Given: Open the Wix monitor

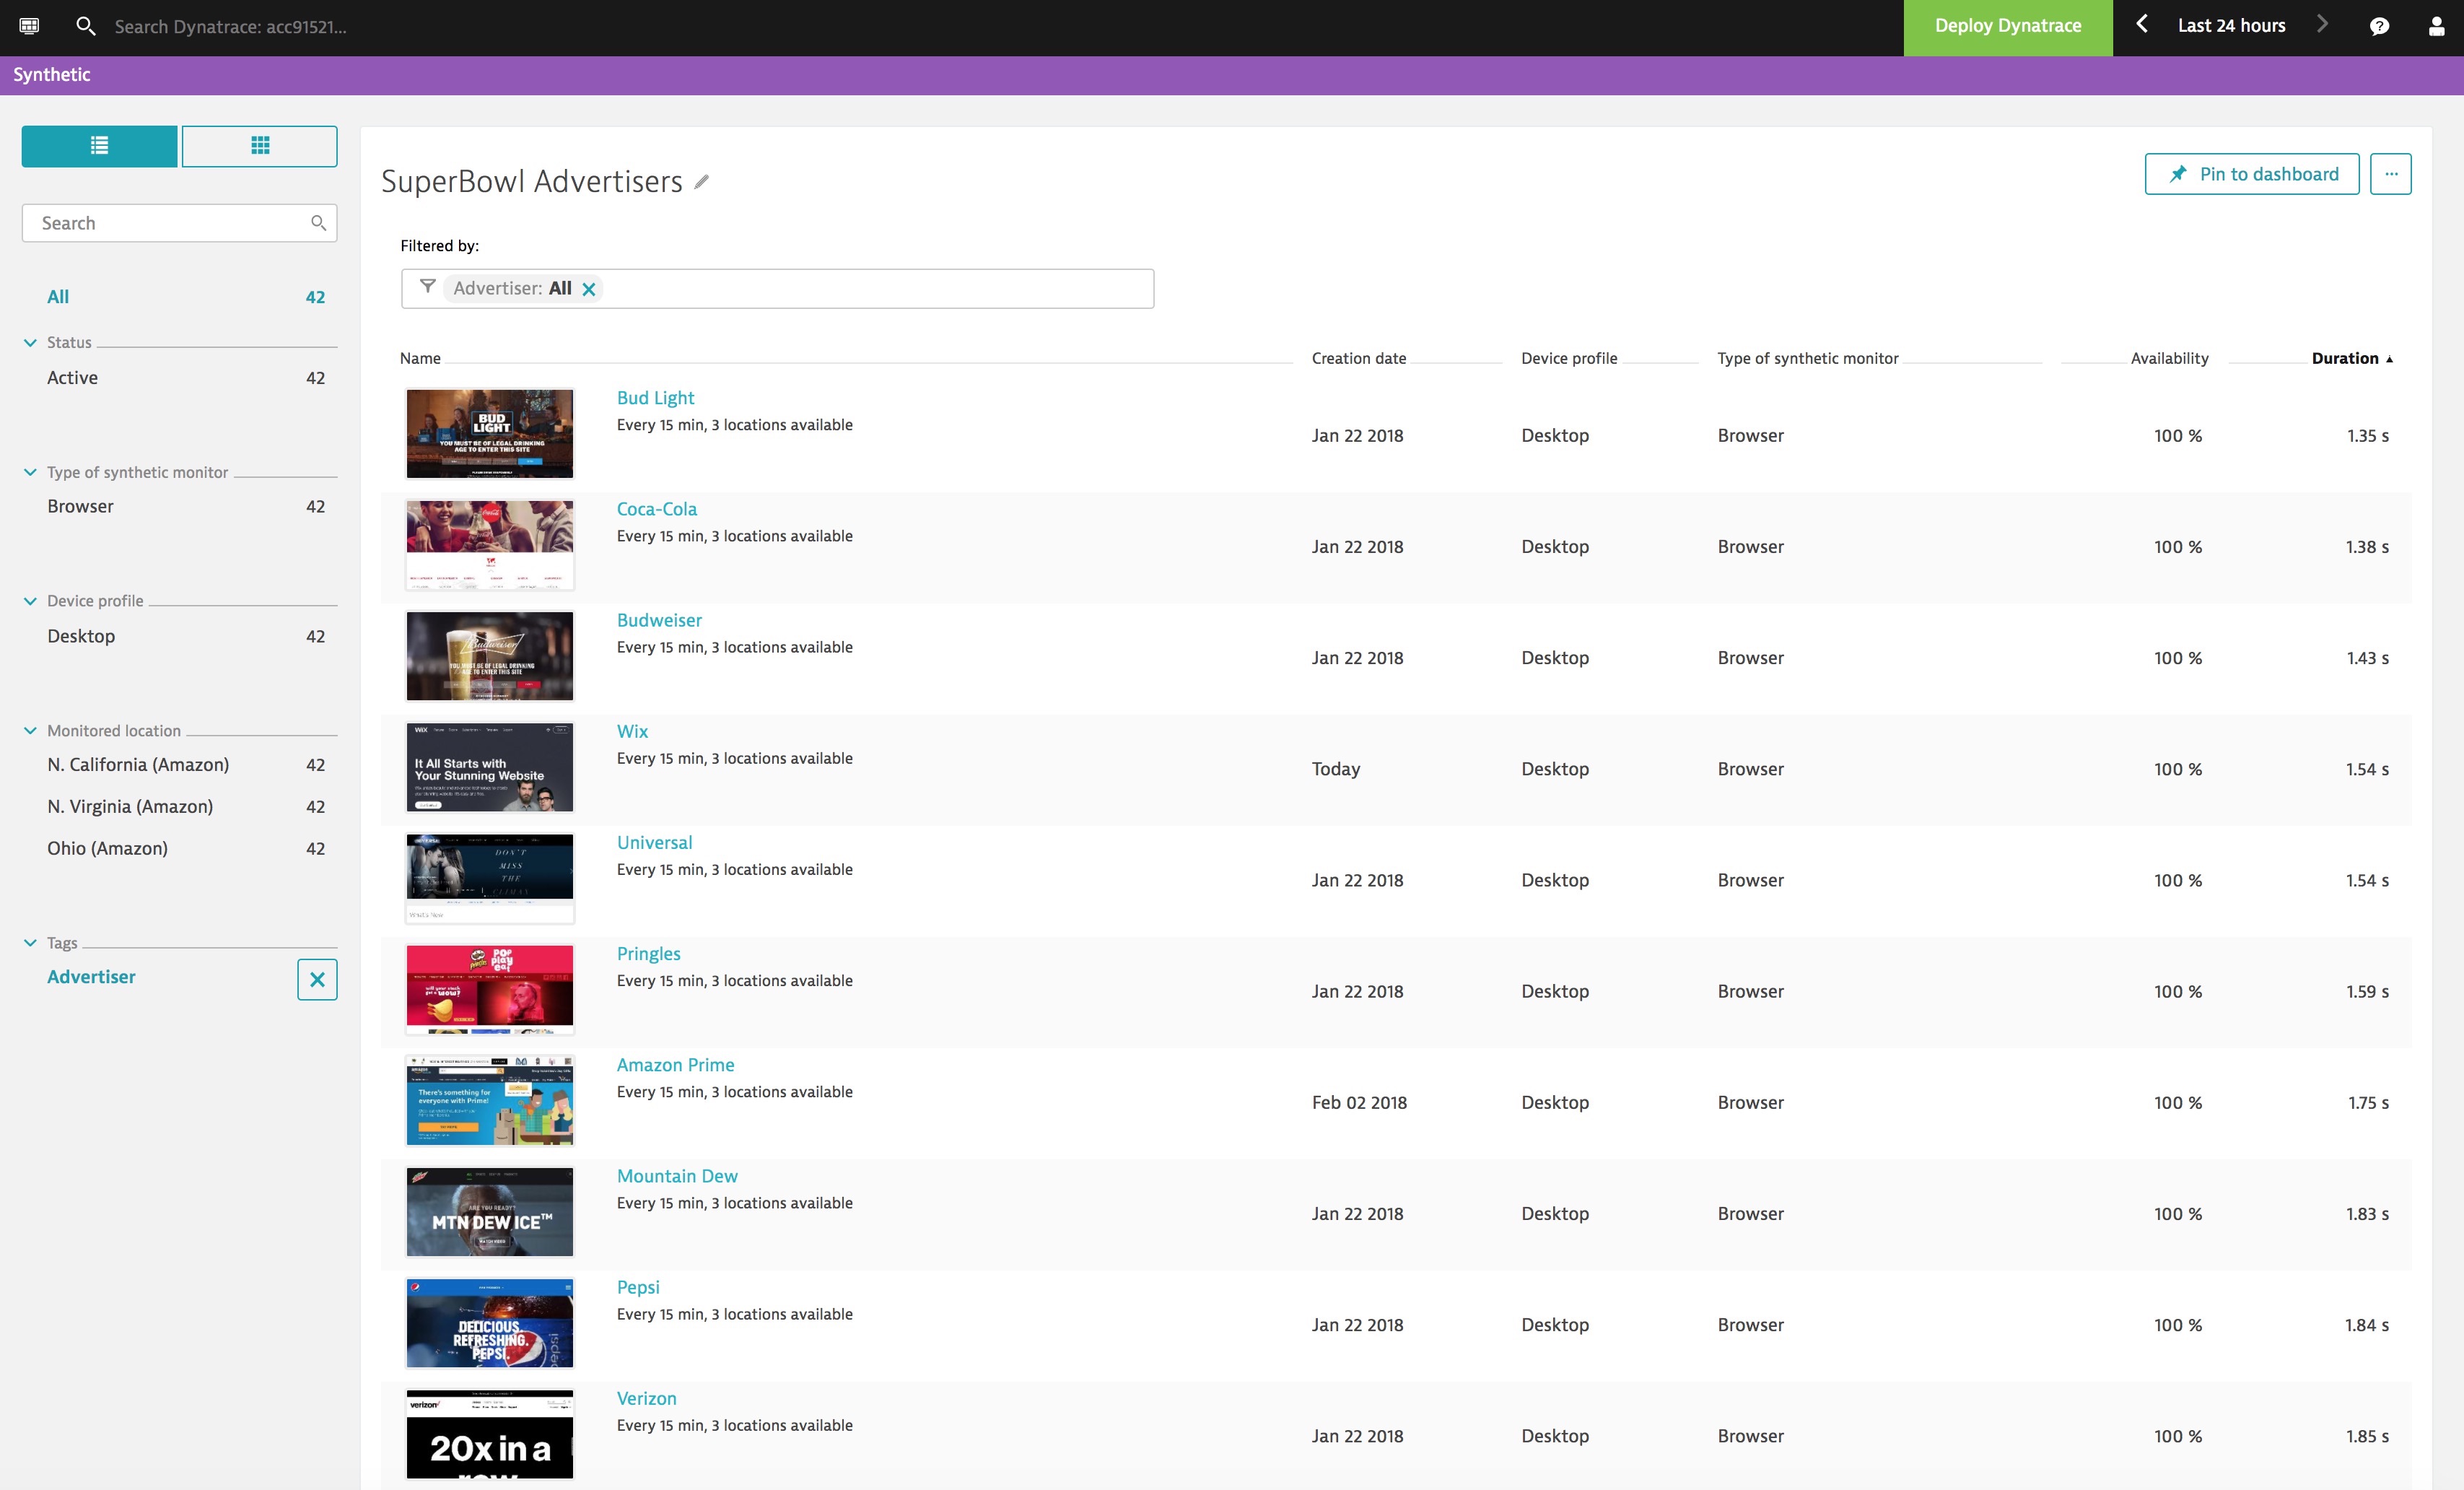Looking at the screenshot, I should (632, 731).
